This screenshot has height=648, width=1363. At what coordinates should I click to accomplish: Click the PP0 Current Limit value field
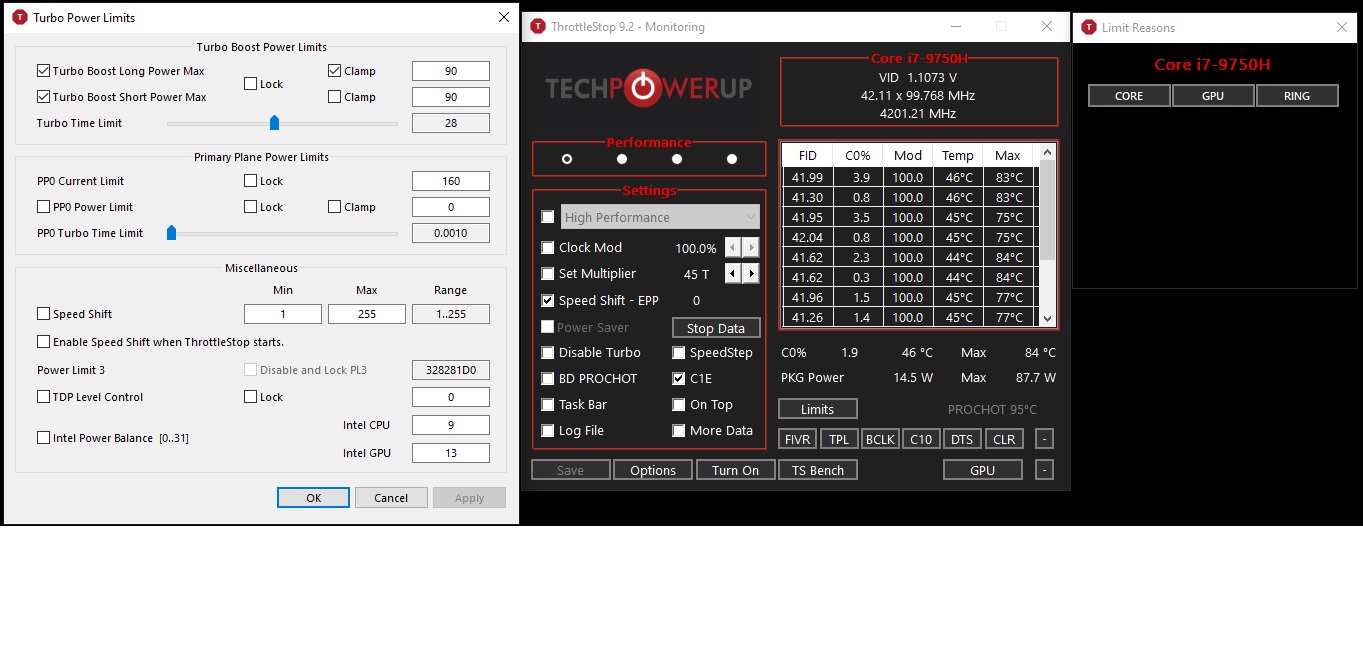click(450, 181)
